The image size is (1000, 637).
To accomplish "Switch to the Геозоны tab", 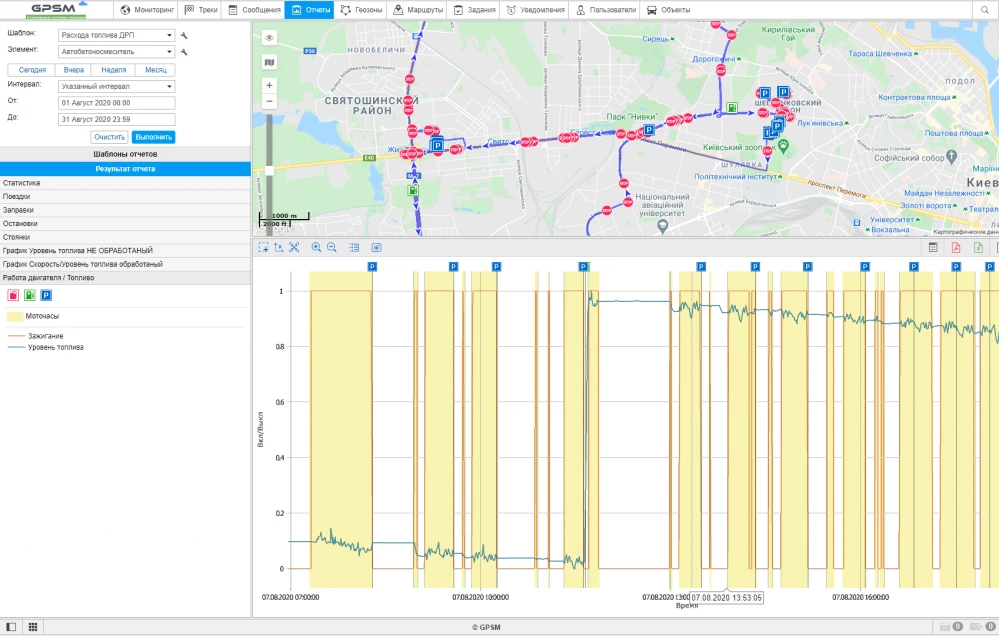I will 361,10.
